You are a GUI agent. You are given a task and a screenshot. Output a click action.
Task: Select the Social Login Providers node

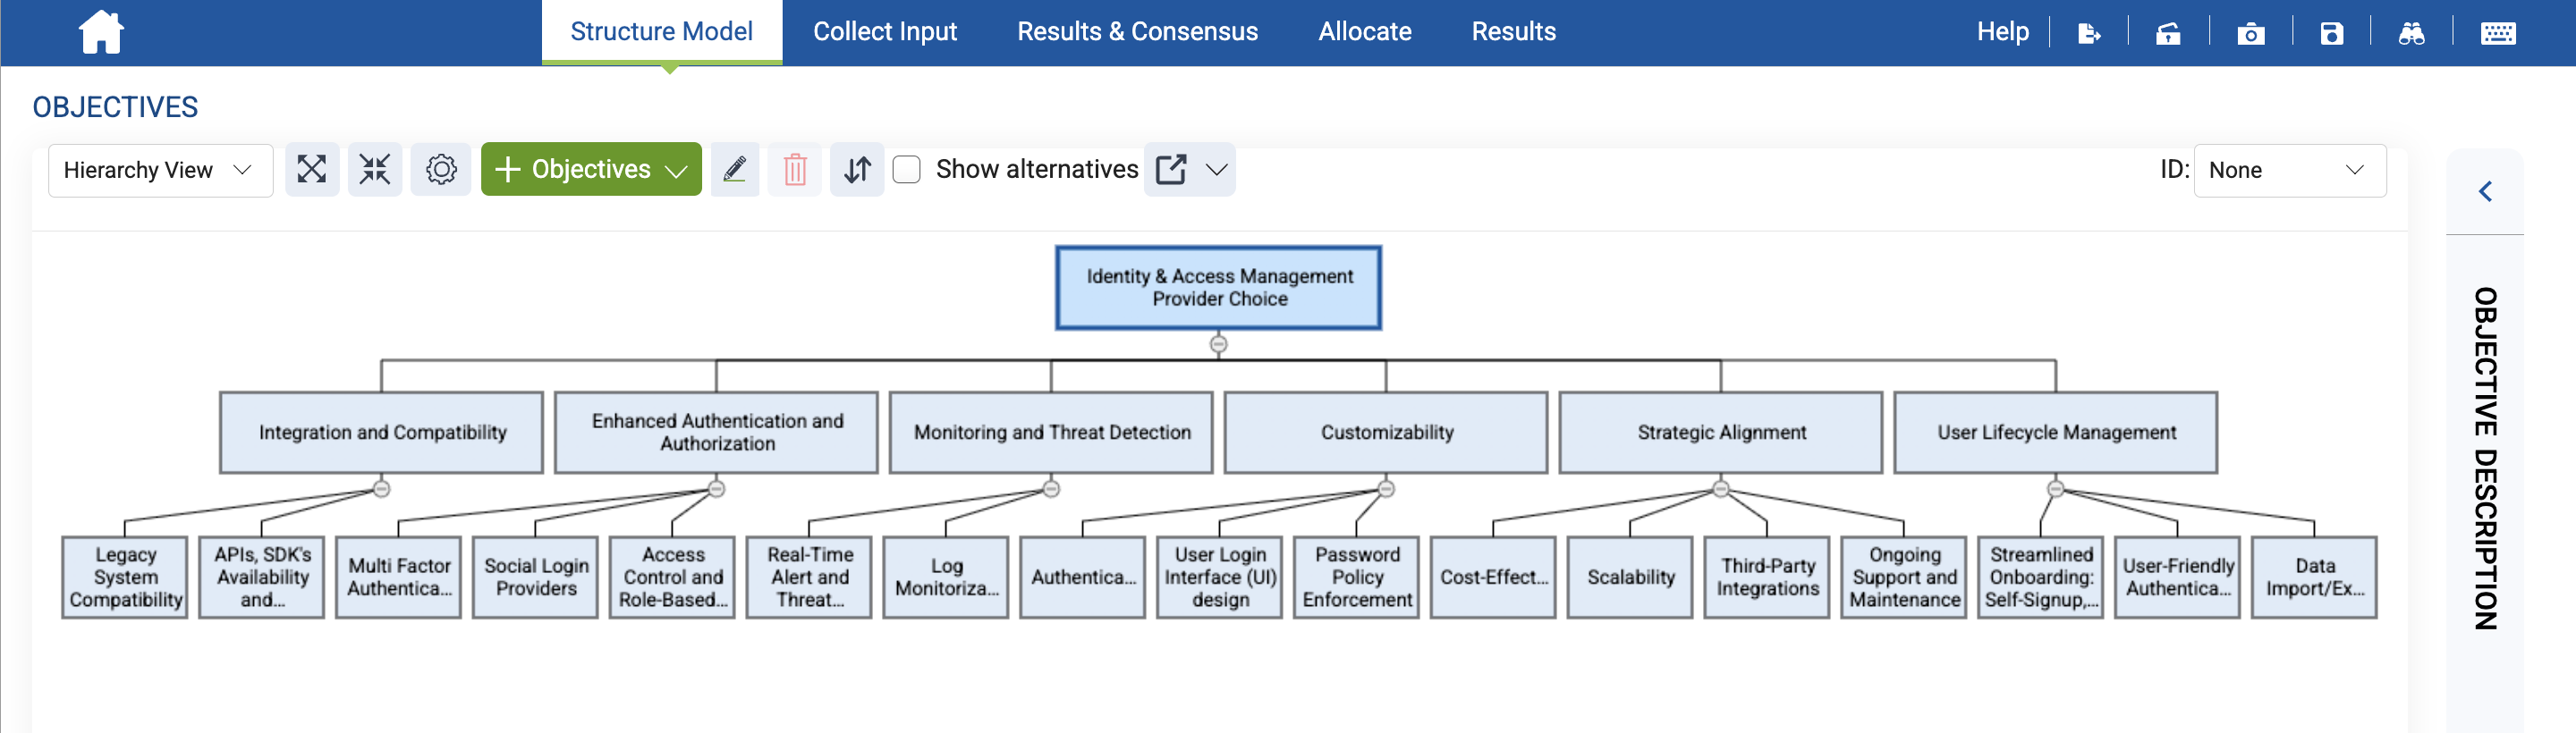(536, 577)
